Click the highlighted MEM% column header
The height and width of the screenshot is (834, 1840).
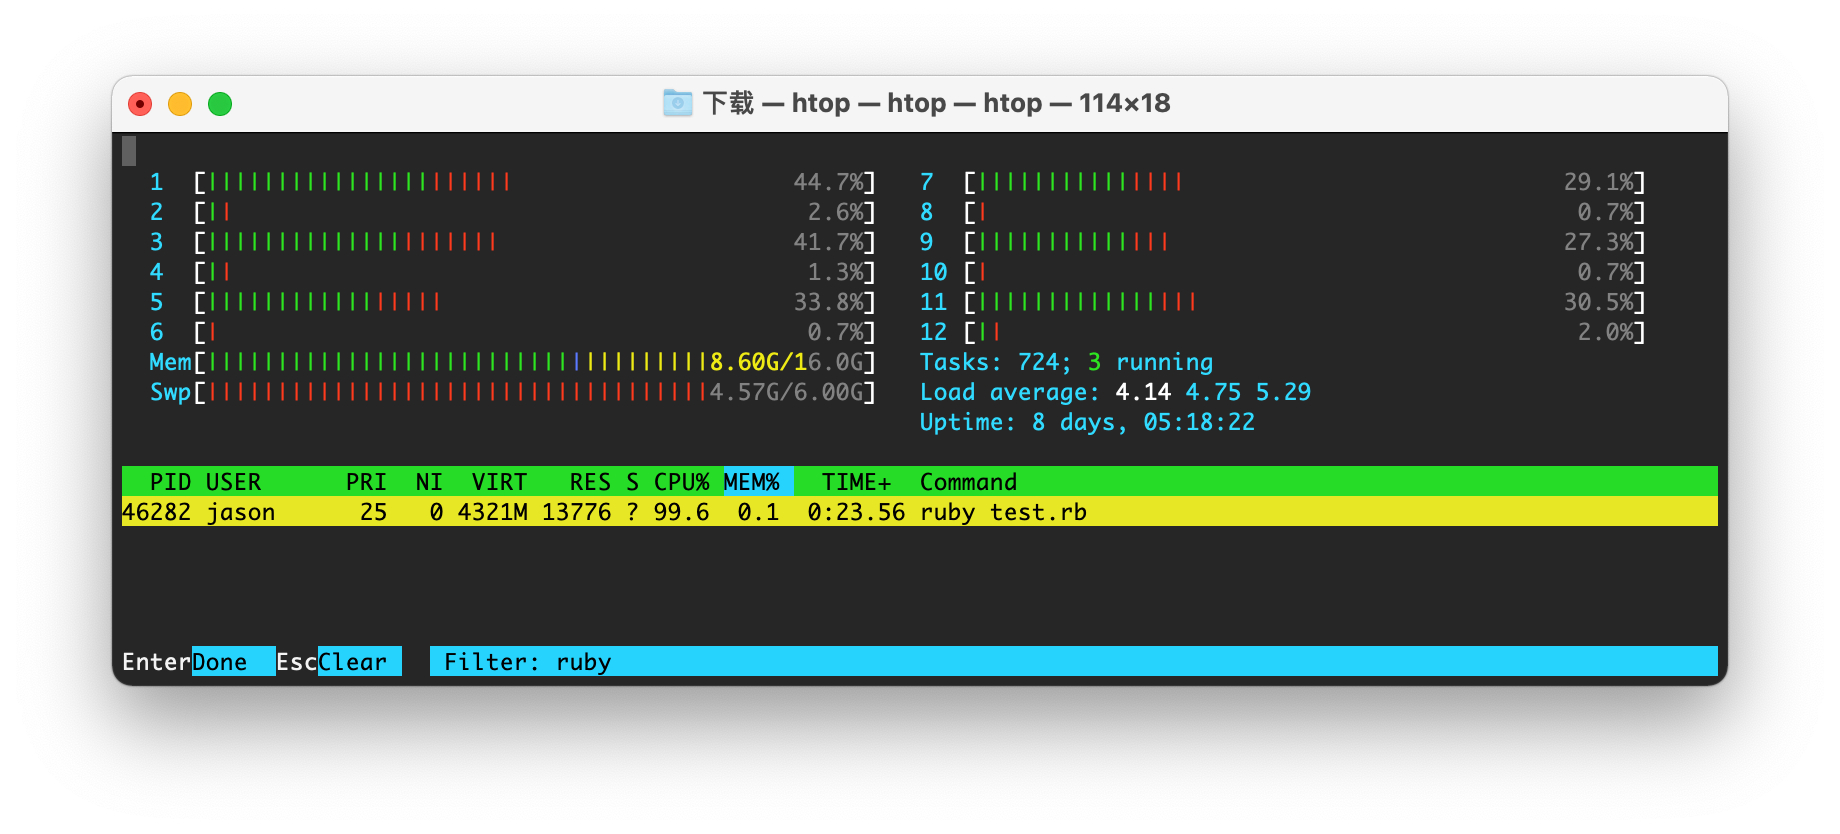pos(758,482)
